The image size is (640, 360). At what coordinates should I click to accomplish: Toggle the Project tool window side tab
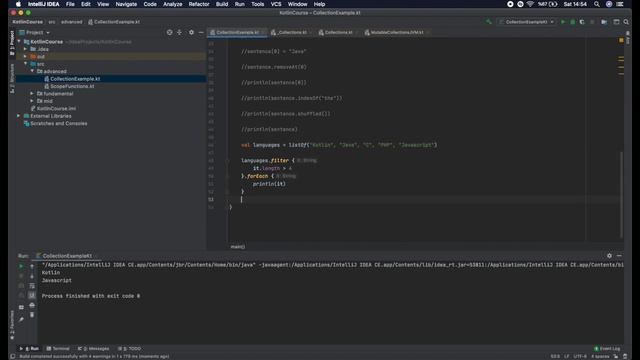tap(12, 42)
